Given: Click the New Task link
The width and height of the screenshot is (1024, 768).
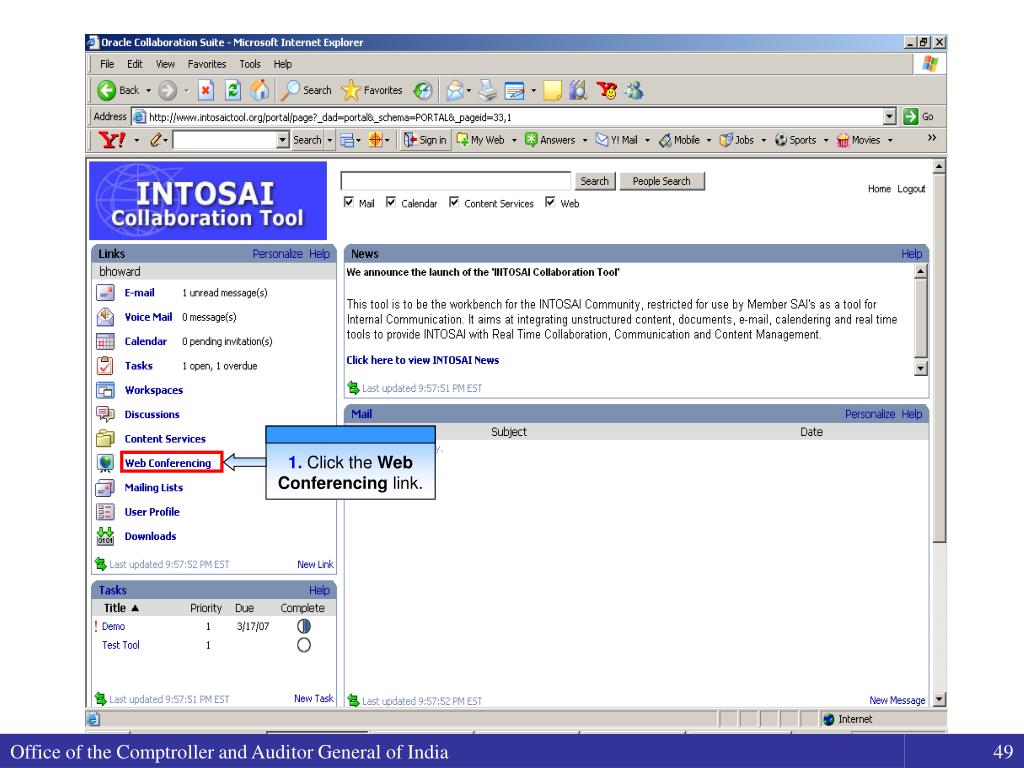Looking at the screenshot, I should (313, 698).
